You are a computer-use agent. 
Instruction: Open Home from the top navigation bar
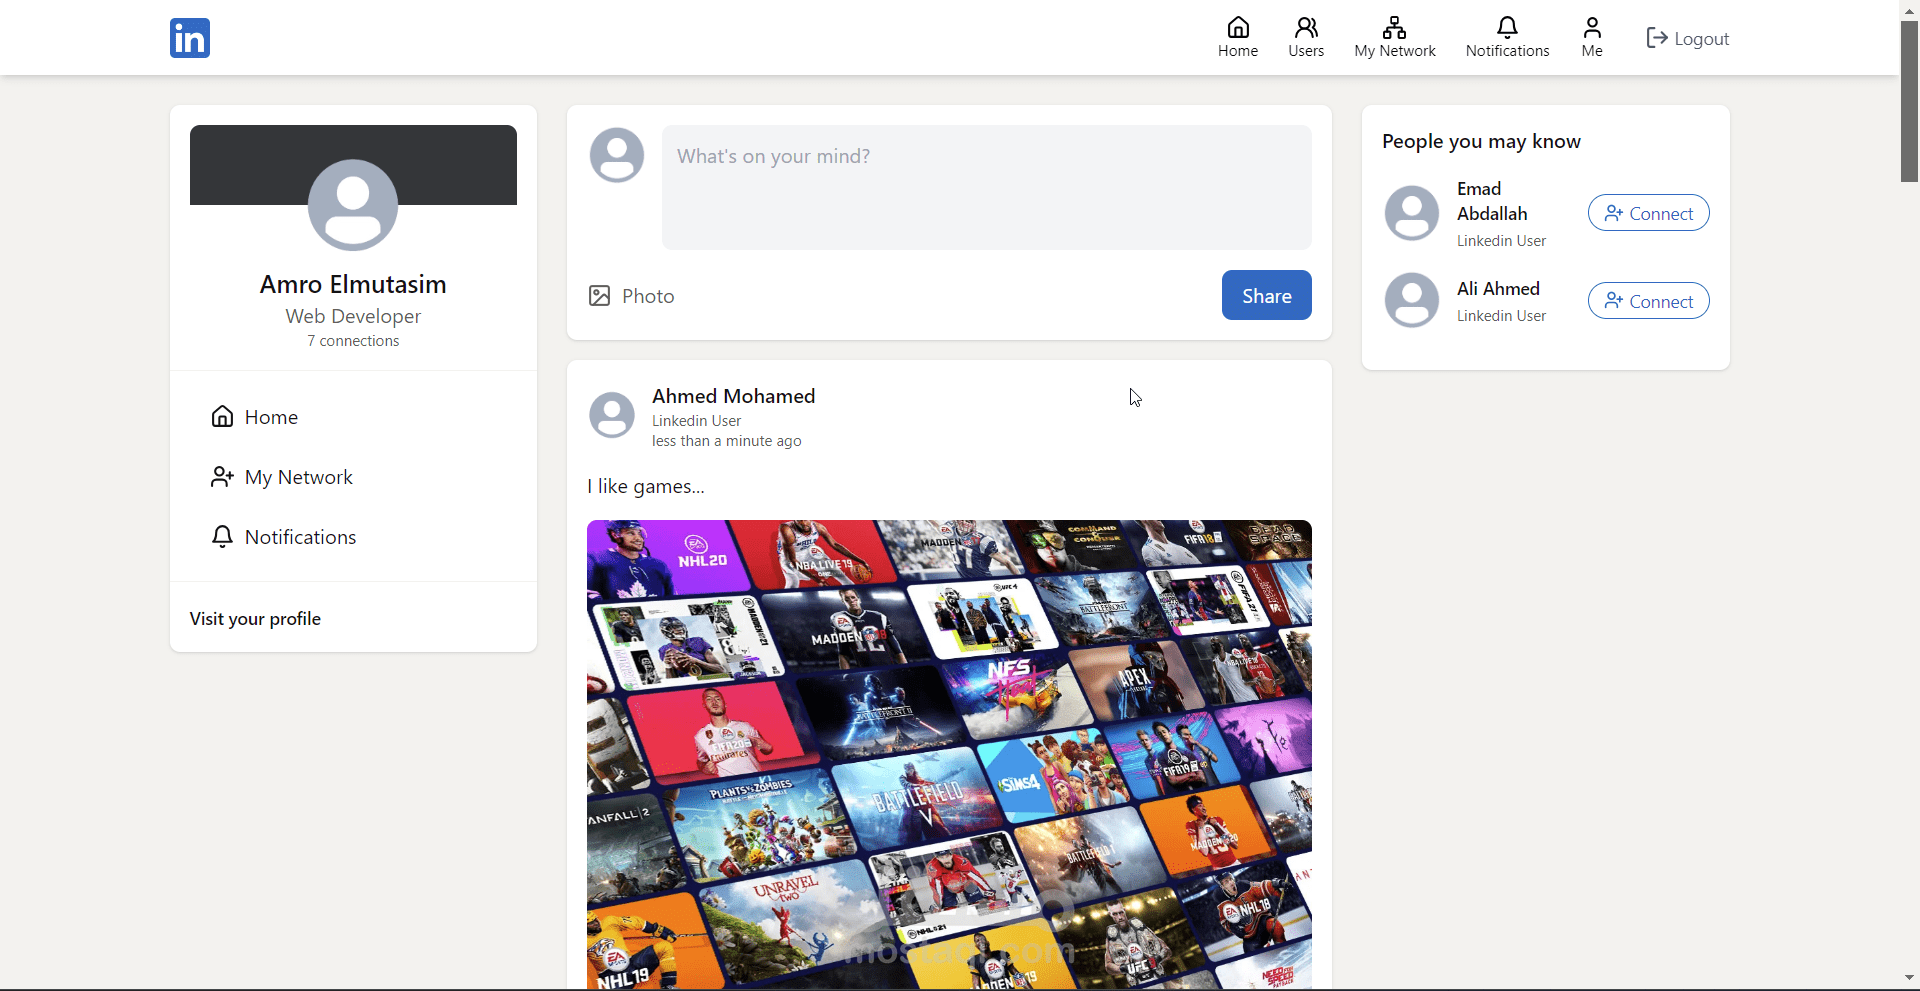[x=1238, y=38]
